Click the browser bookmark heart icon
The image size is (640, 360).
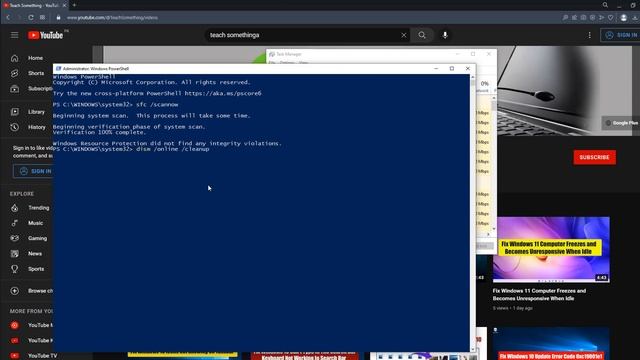point(611,18)
